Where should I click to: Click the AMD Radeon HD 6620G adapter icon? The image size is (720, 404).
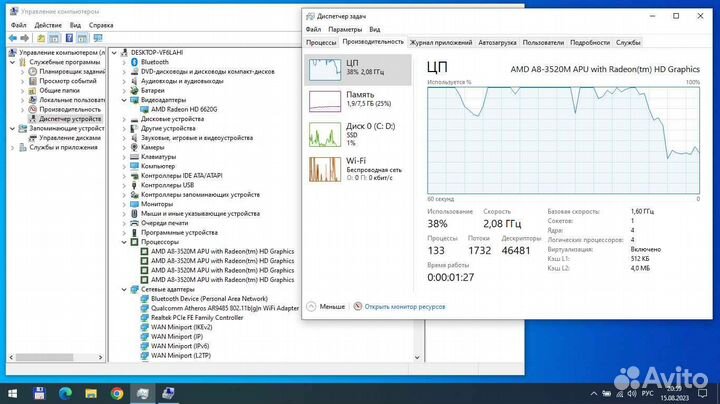144,109
